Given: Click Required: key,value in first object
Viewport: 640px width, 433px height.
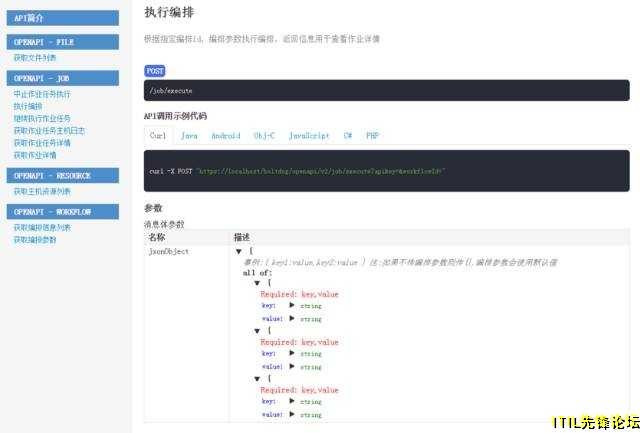Looking at the screenshot, I should (300, 294).
